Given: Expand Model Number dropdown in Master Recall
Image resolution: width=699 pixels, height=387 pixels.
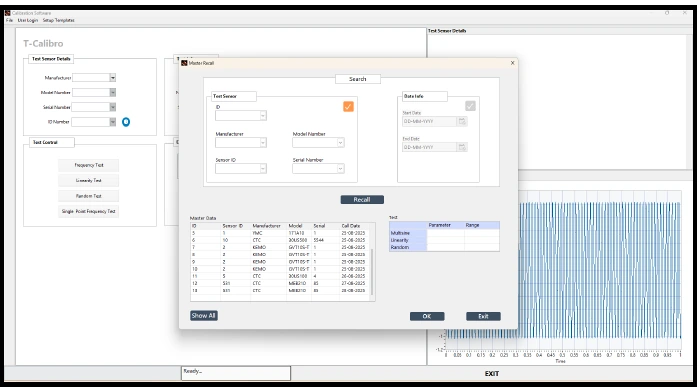Looking at the screenshot, I should [x=340, y=143].
